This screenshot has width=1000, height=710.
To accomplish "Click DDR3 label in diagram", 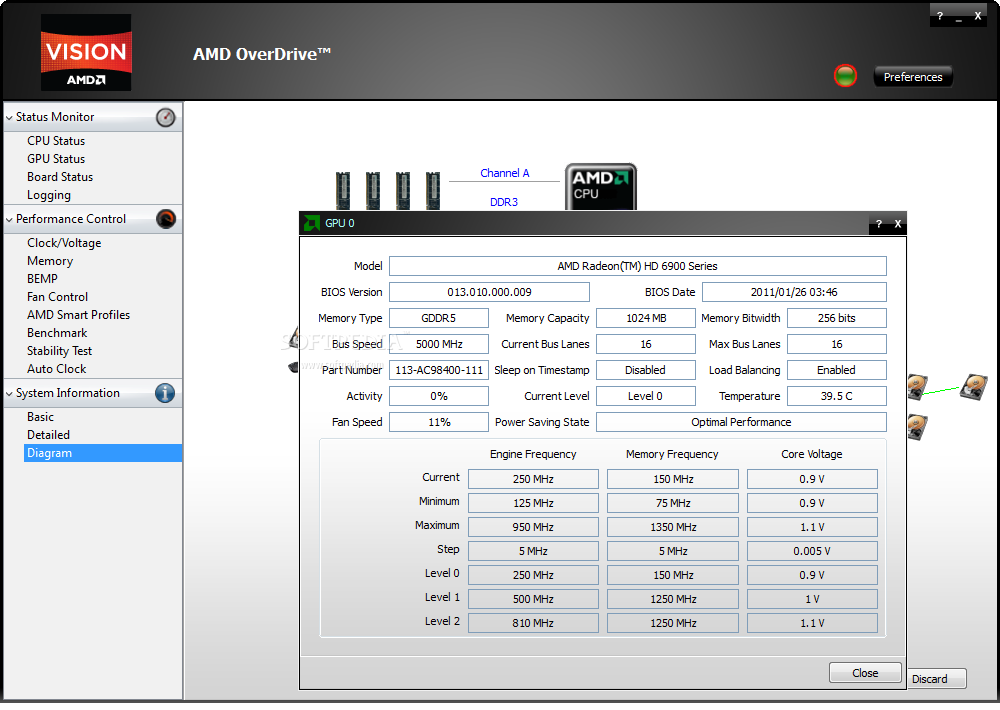I will point(504,202).
